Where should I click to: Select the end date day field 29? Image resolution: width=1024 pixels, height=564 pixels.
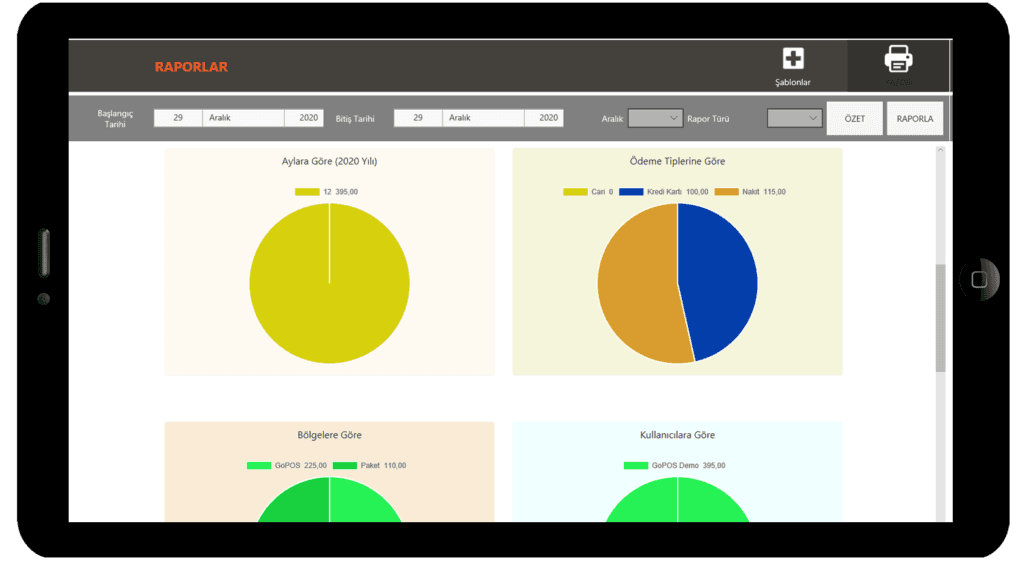[x=418, y=118]
